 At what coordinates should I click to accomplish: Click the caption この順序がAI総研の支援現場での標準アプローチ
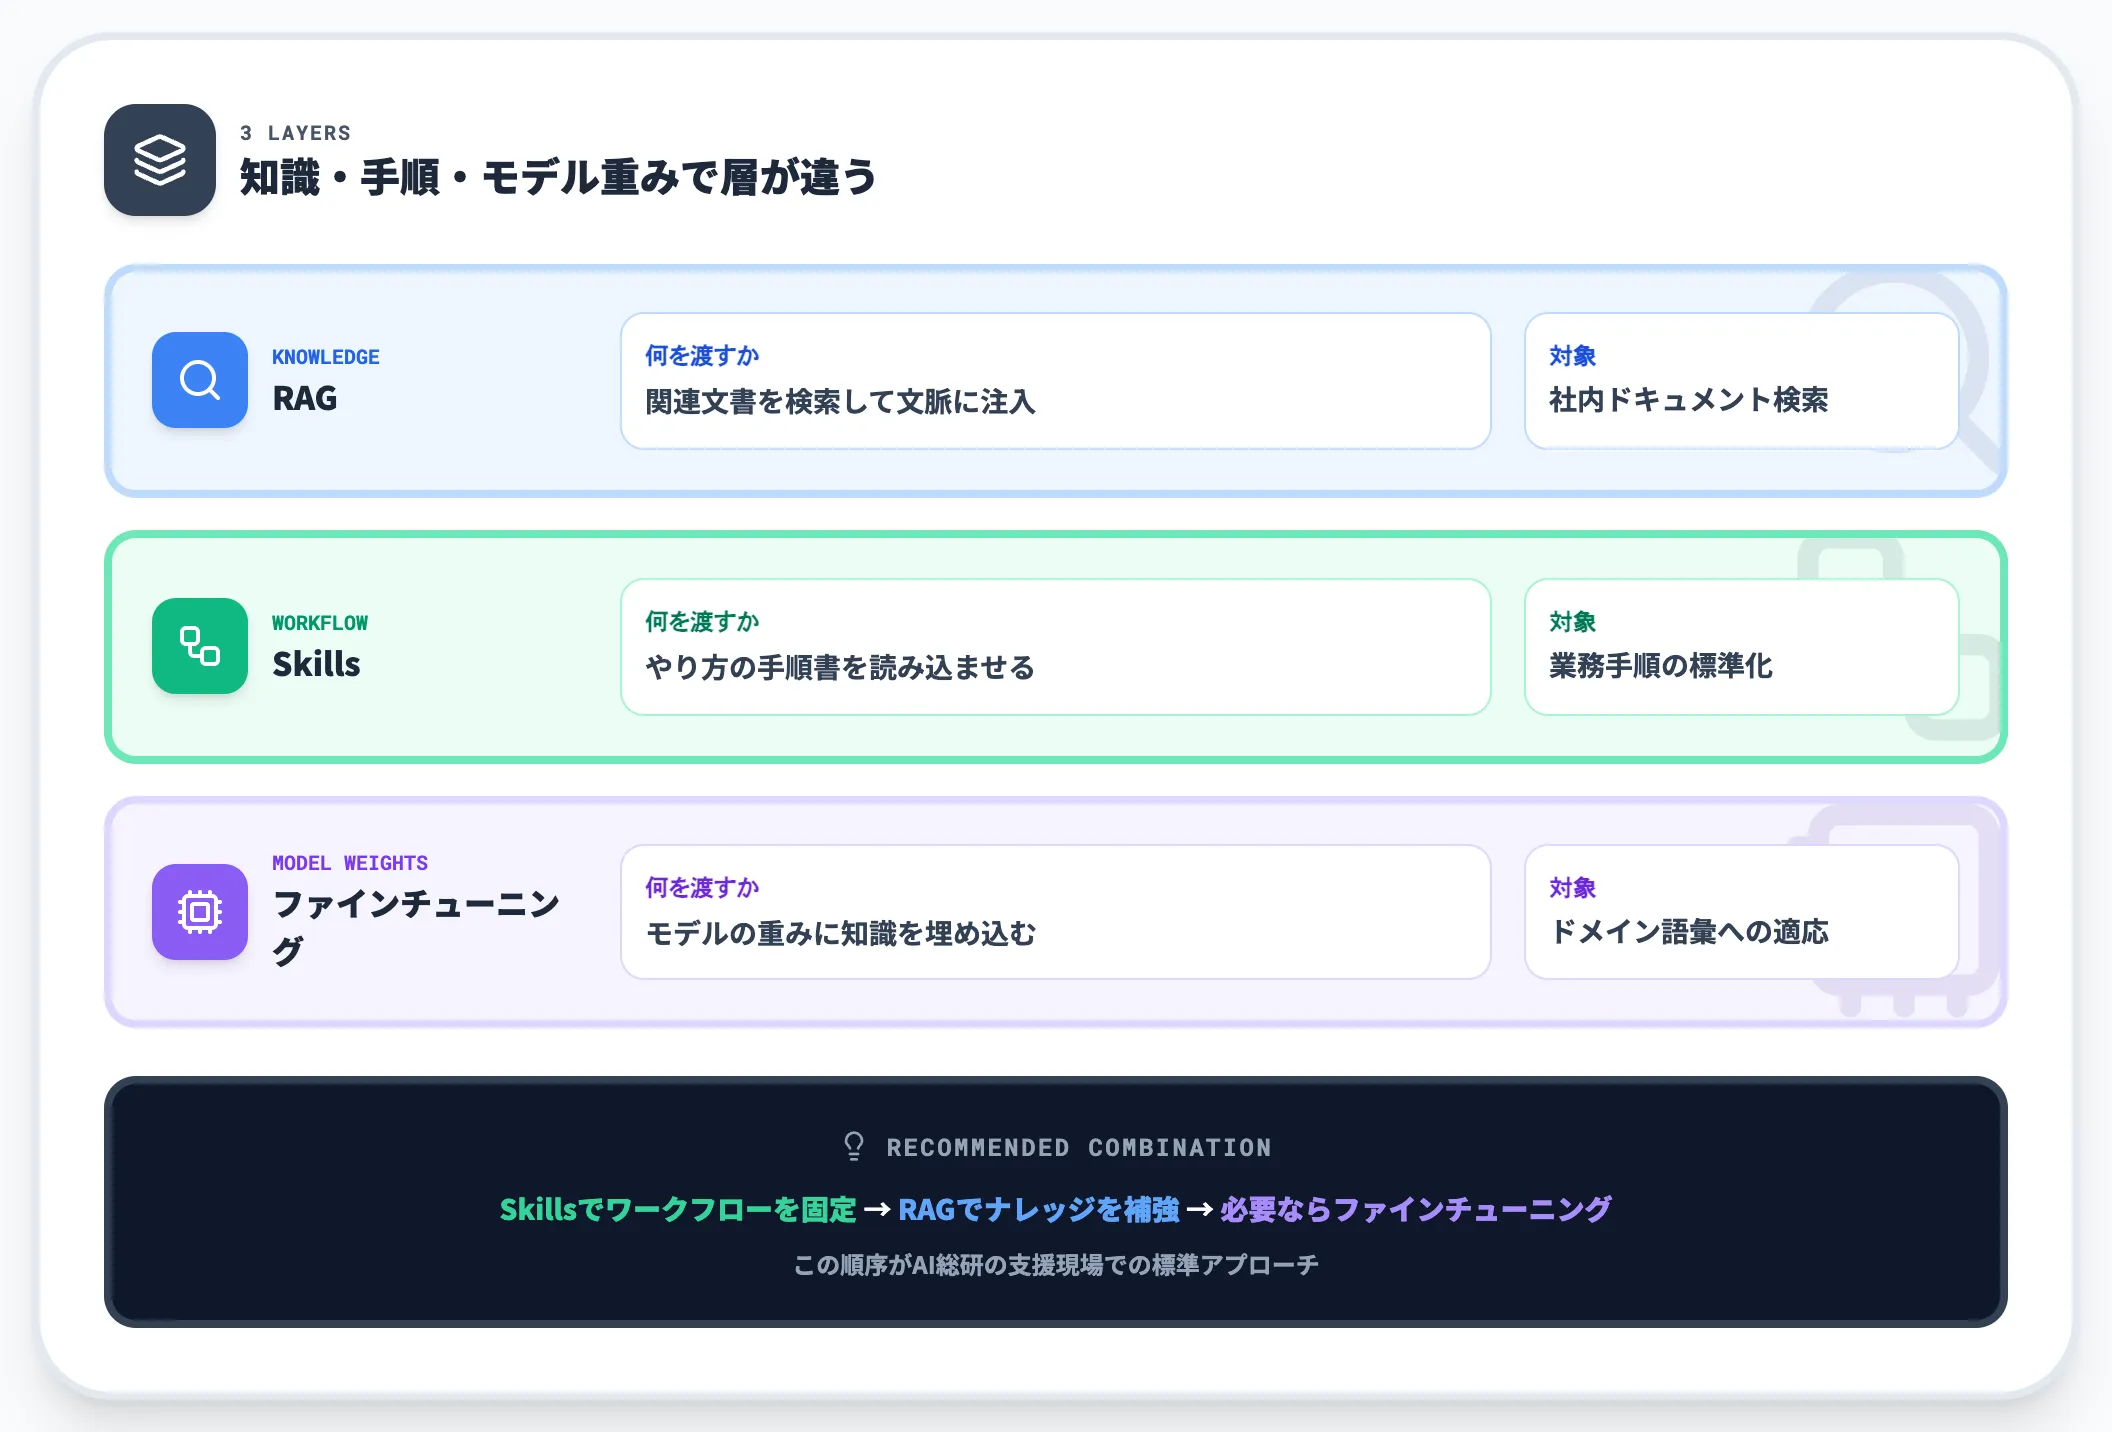point(1056,1265)
